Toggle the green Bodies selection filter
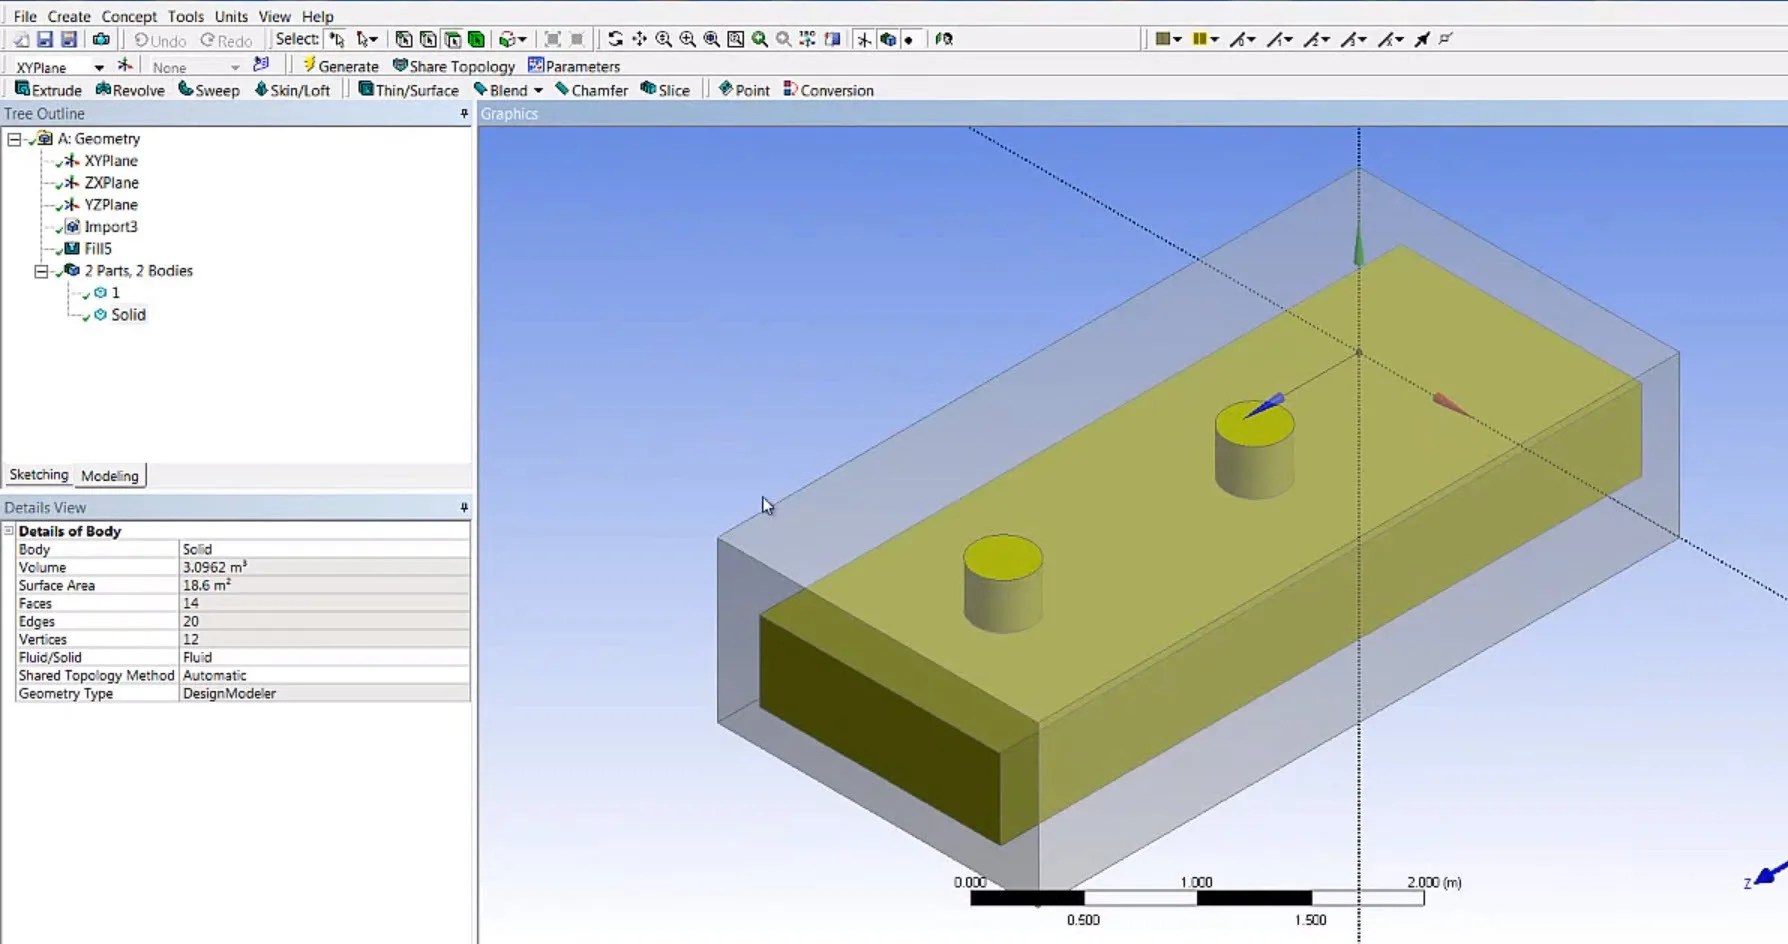The height and width of the screenshot is (944, 1788). (x=476, y=40)
